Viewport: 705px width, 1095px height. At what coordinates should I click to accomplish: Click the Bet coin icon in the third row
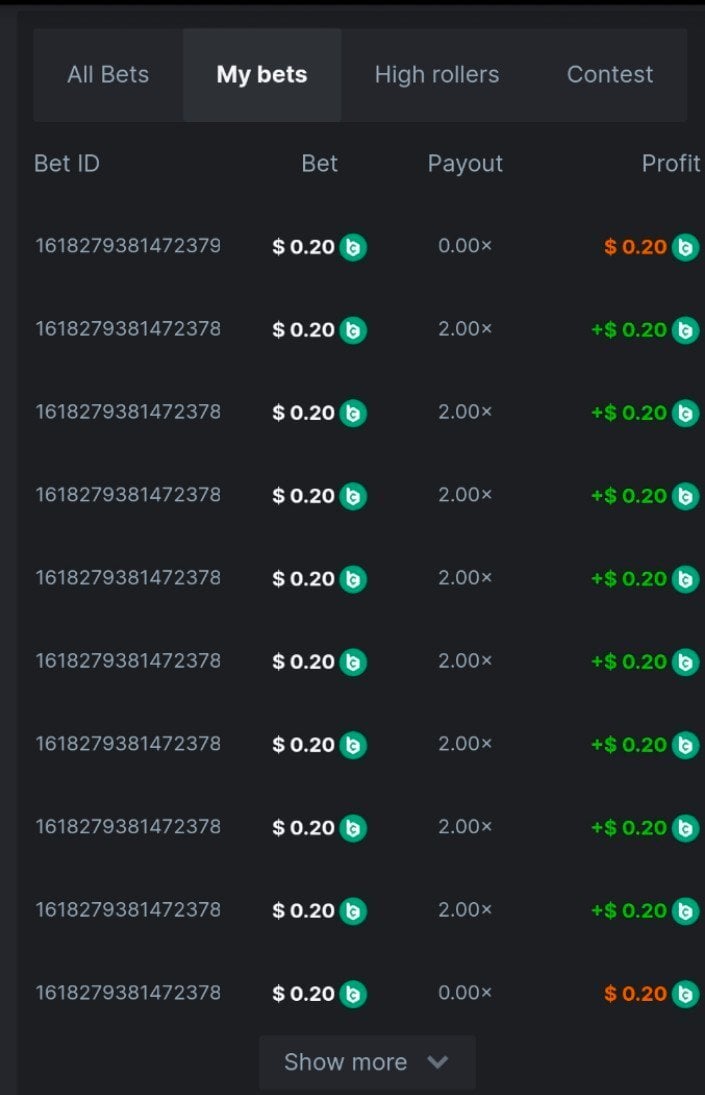click(x=353, y=413)
